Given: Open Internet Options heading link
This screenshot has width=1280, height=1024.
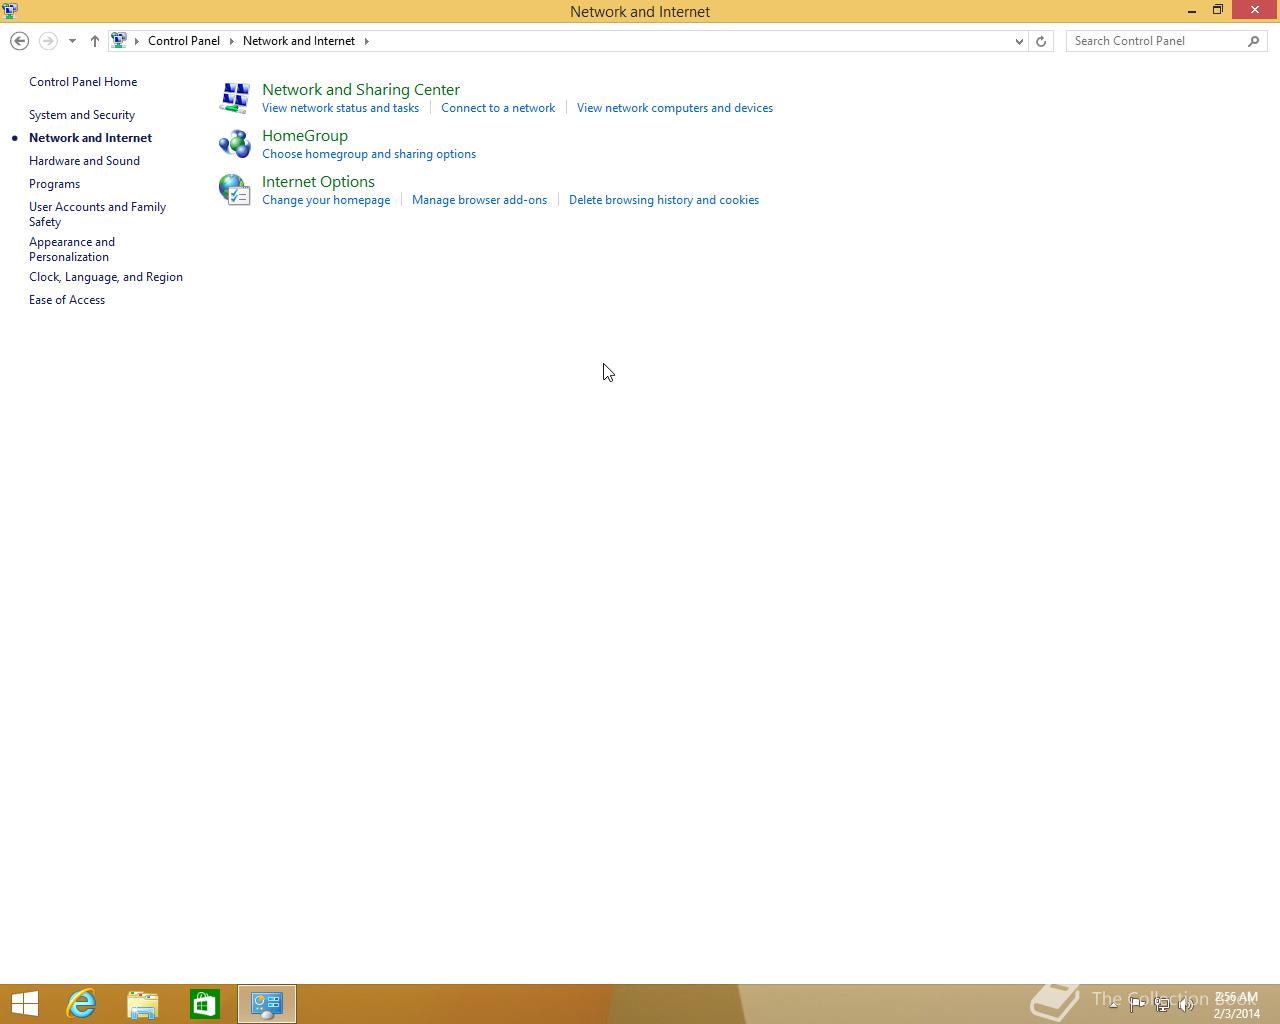Looking at the screenshot, I should (318, 182).
